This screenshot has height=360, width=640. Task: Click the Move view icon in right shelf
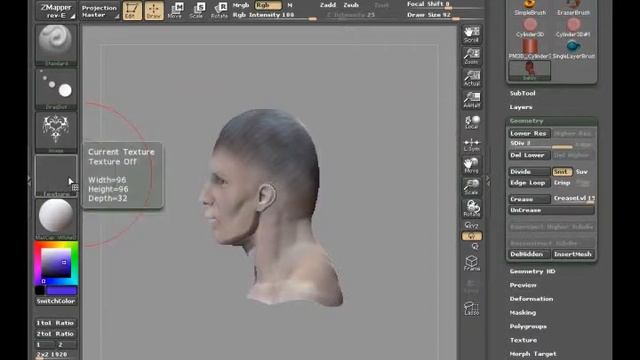pos(471,165)
